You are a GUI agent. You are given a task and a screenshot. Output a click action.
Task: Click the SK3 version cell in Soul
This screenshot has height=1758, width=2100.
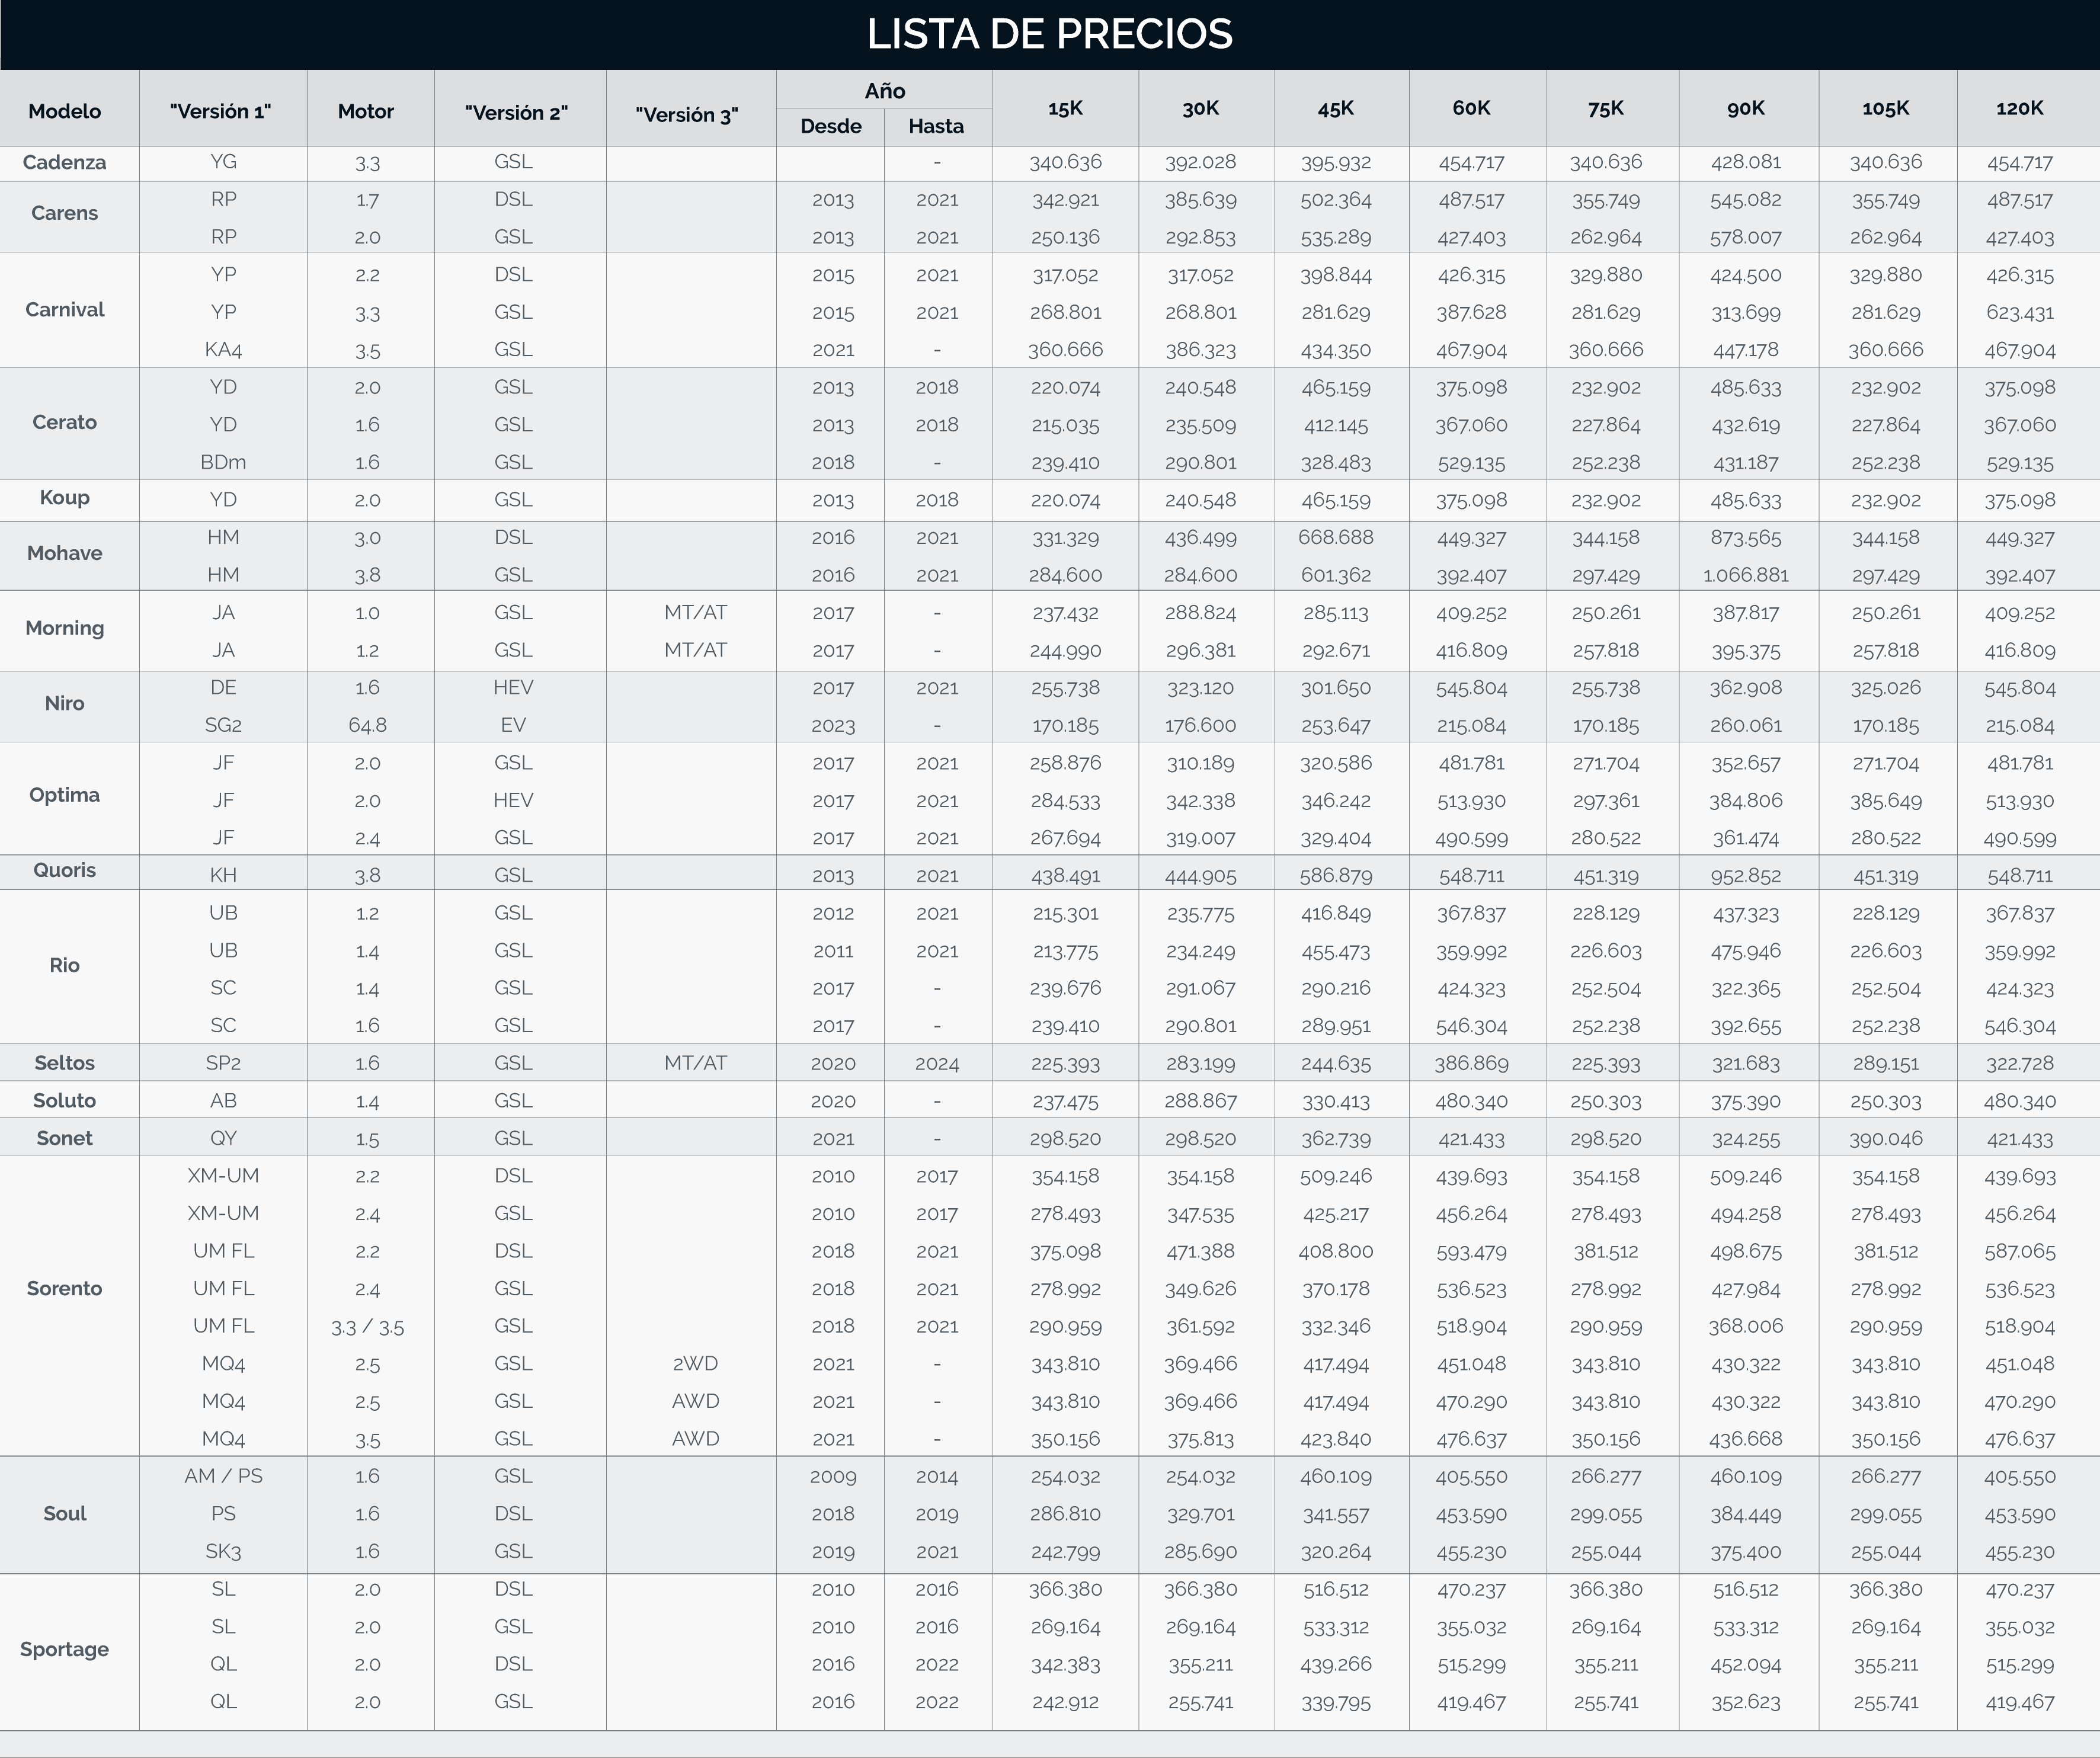coord(223,1551)
